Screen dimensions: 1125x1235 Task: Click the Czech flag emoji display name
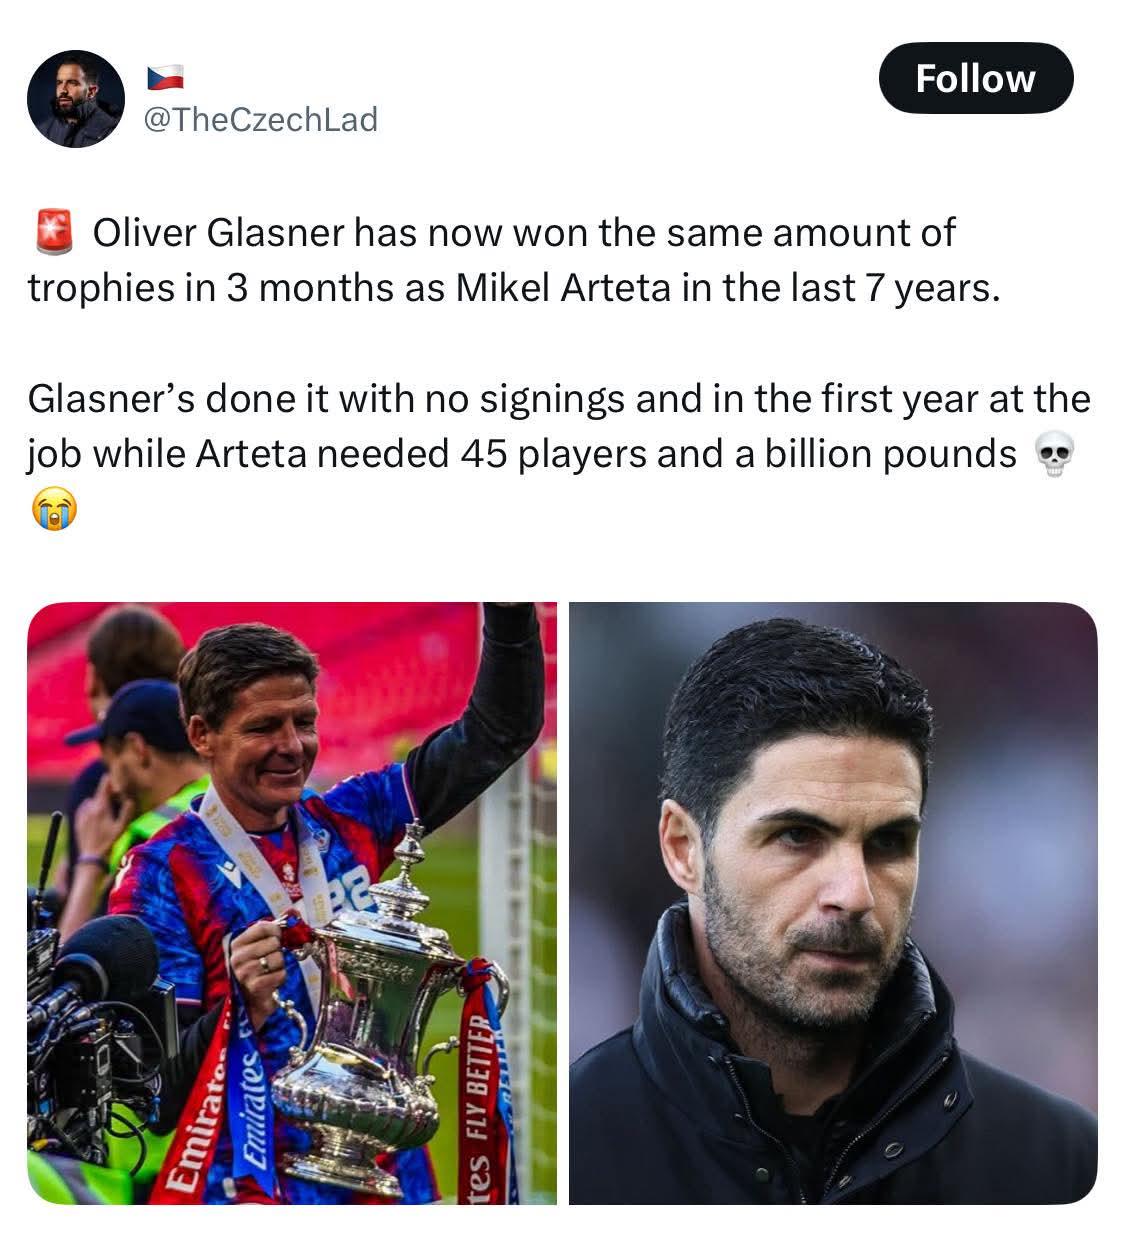click(165, 77)
